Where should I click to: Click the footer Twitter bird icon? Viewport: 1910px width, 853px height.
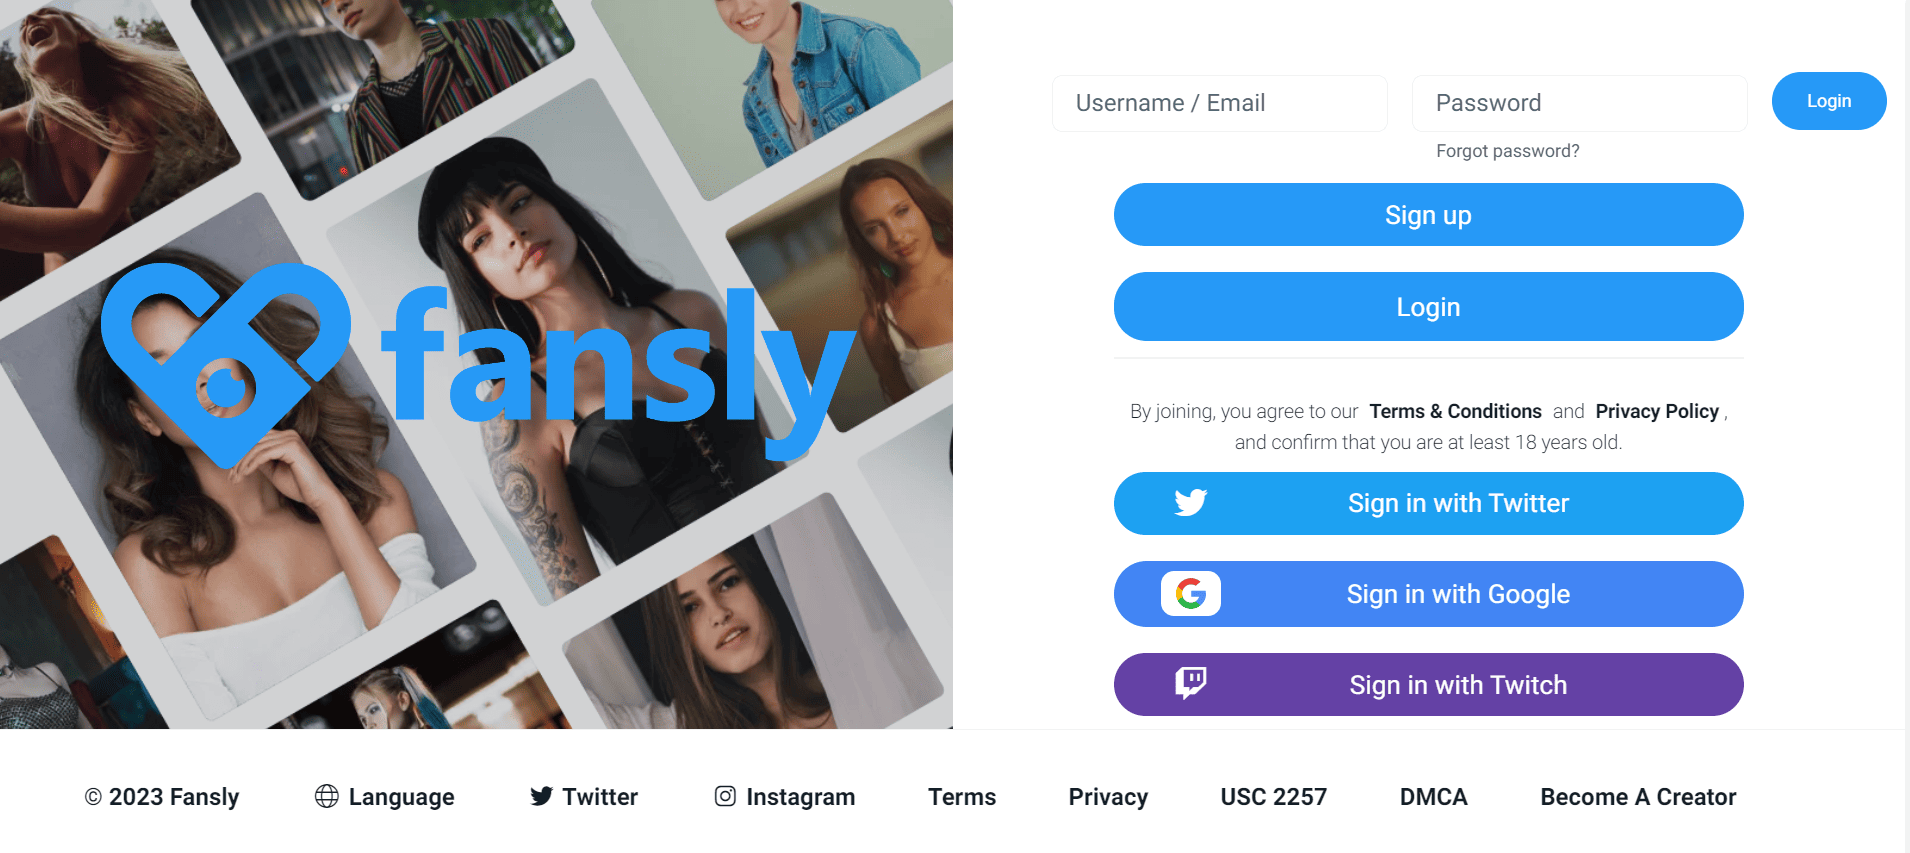click(541, 796)
